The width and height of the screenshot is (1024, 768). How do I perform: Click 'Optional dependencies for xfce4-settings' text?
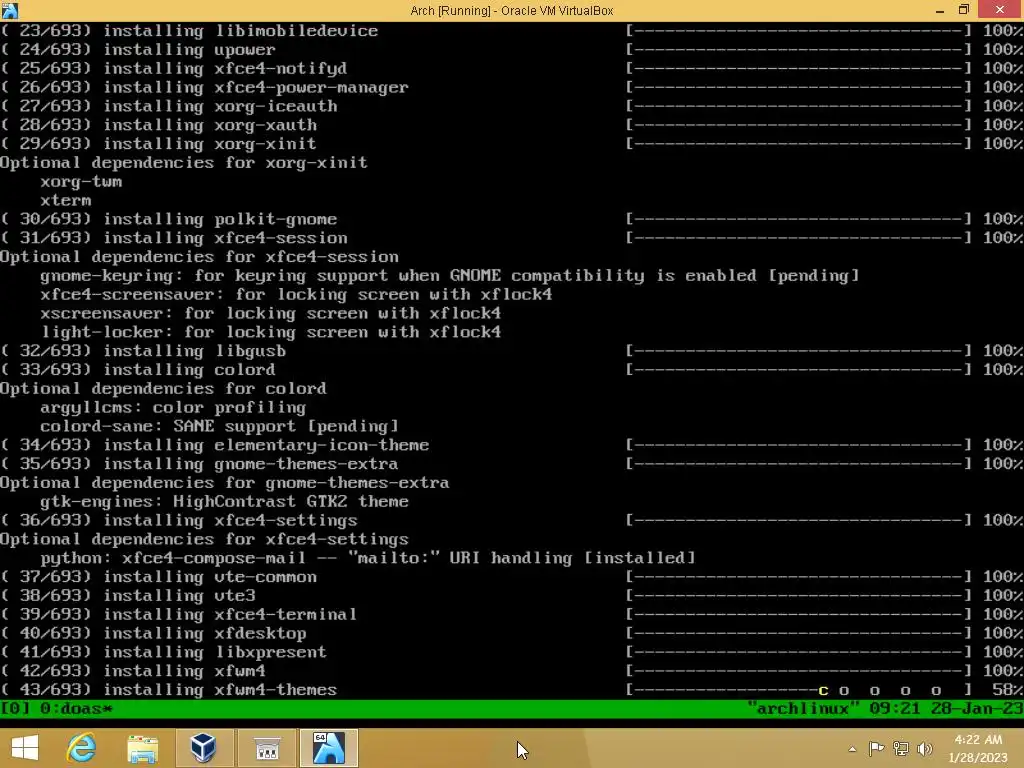click(204, 539)
